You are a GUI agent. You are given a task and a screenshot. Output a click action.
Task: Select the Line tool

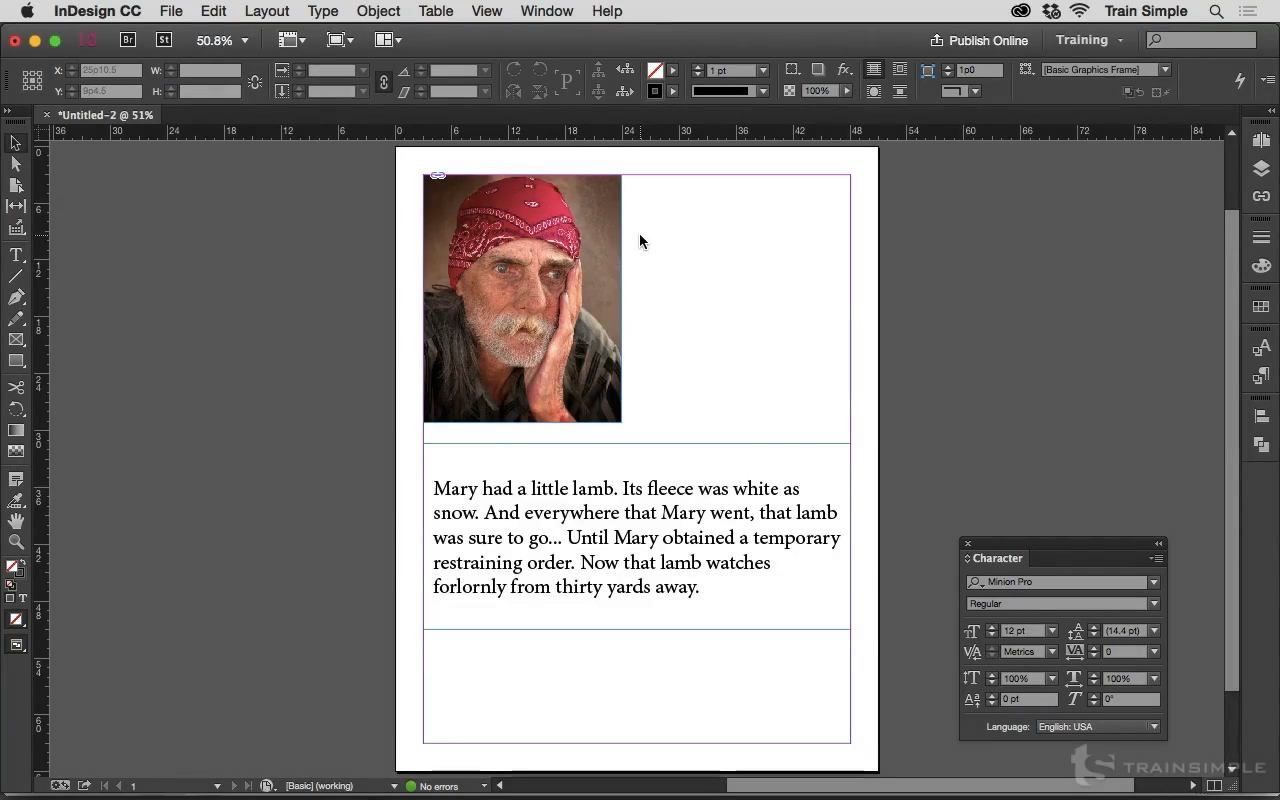[16, 276]
